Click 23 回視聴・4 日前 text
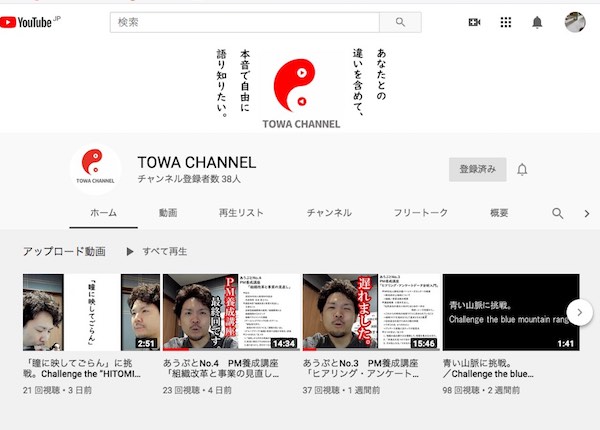 pos(197,390)
